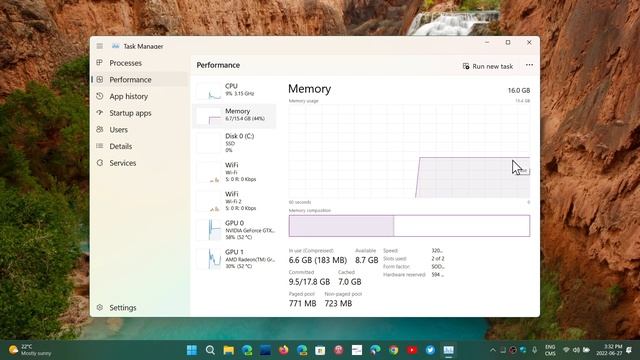Click the Cached 7.0 GB value
The height and width of the screenshot is (360, 640).
point(350,282)
